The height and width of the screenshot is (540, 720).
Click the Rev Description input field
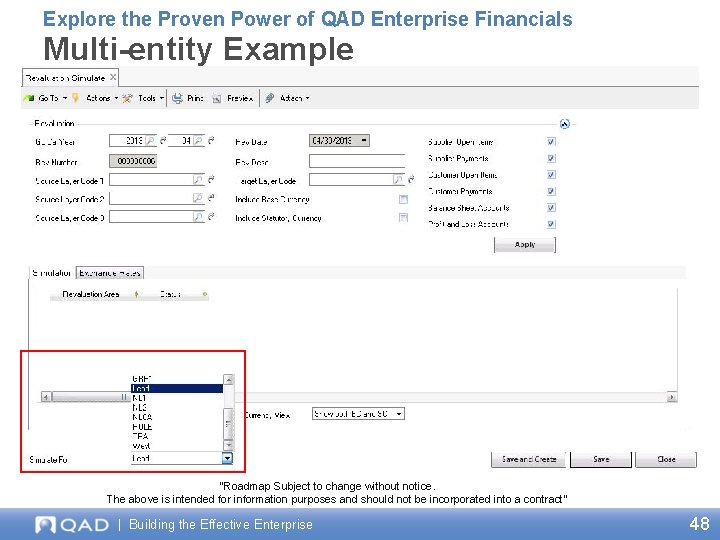click(357, 161)
